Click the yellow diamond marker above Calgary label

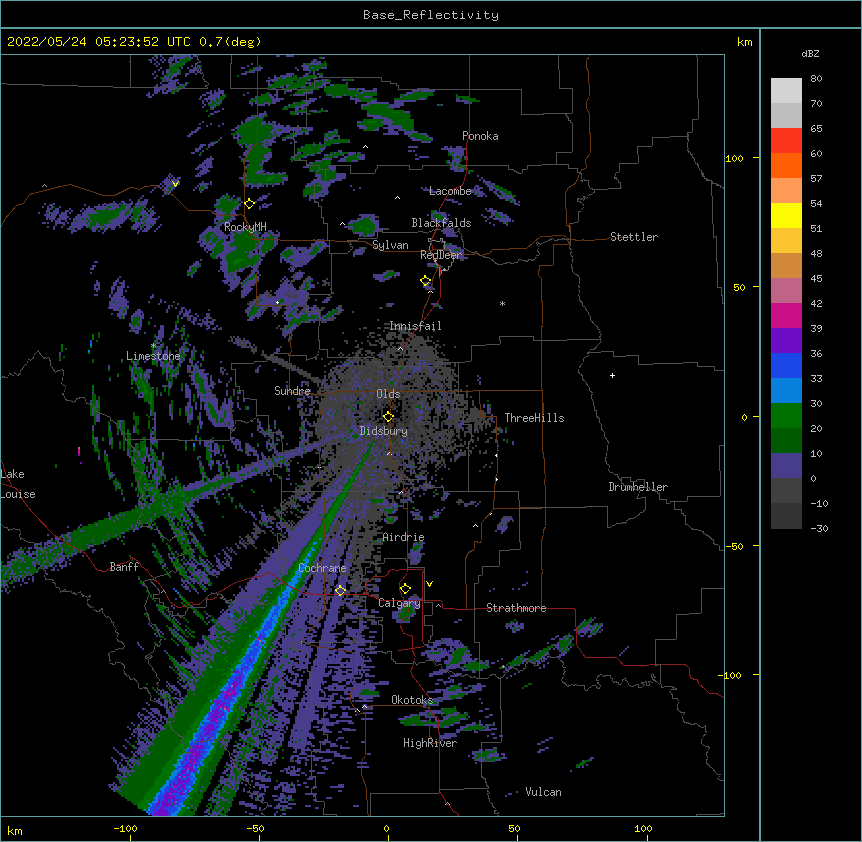tap(405, 589)
